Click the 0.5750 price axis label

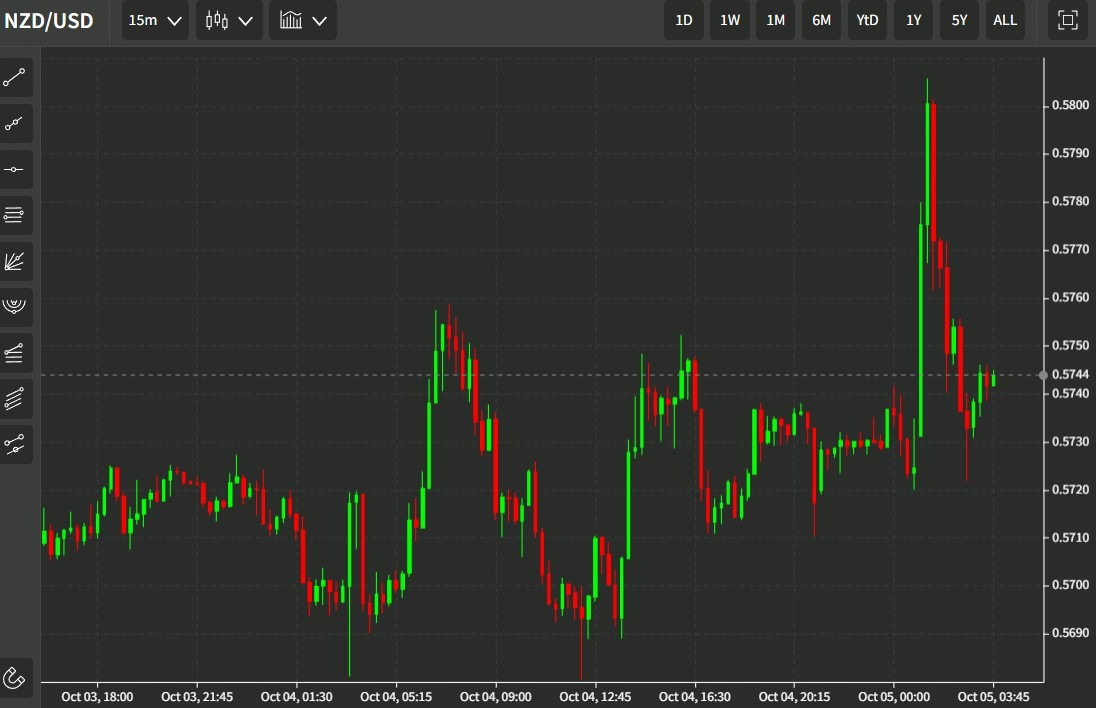coord(1070,345)
